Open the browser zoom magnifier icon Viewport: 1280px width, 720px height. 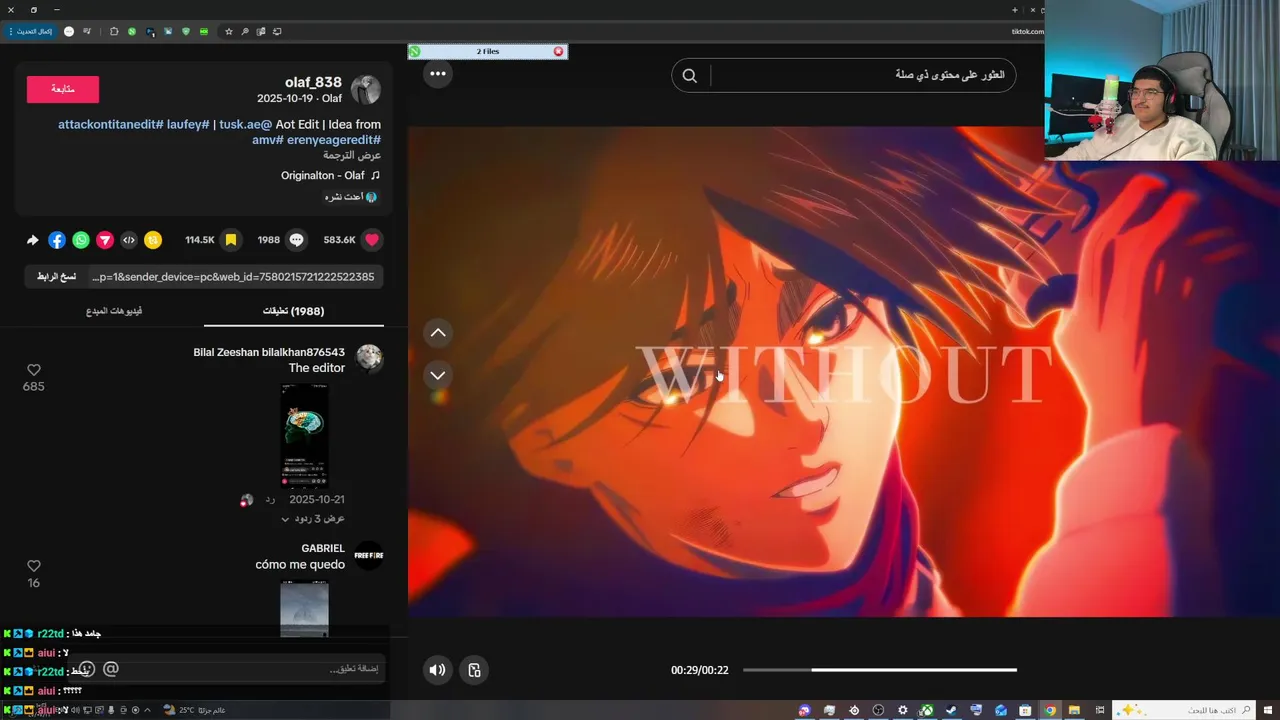tap(245, 31)
